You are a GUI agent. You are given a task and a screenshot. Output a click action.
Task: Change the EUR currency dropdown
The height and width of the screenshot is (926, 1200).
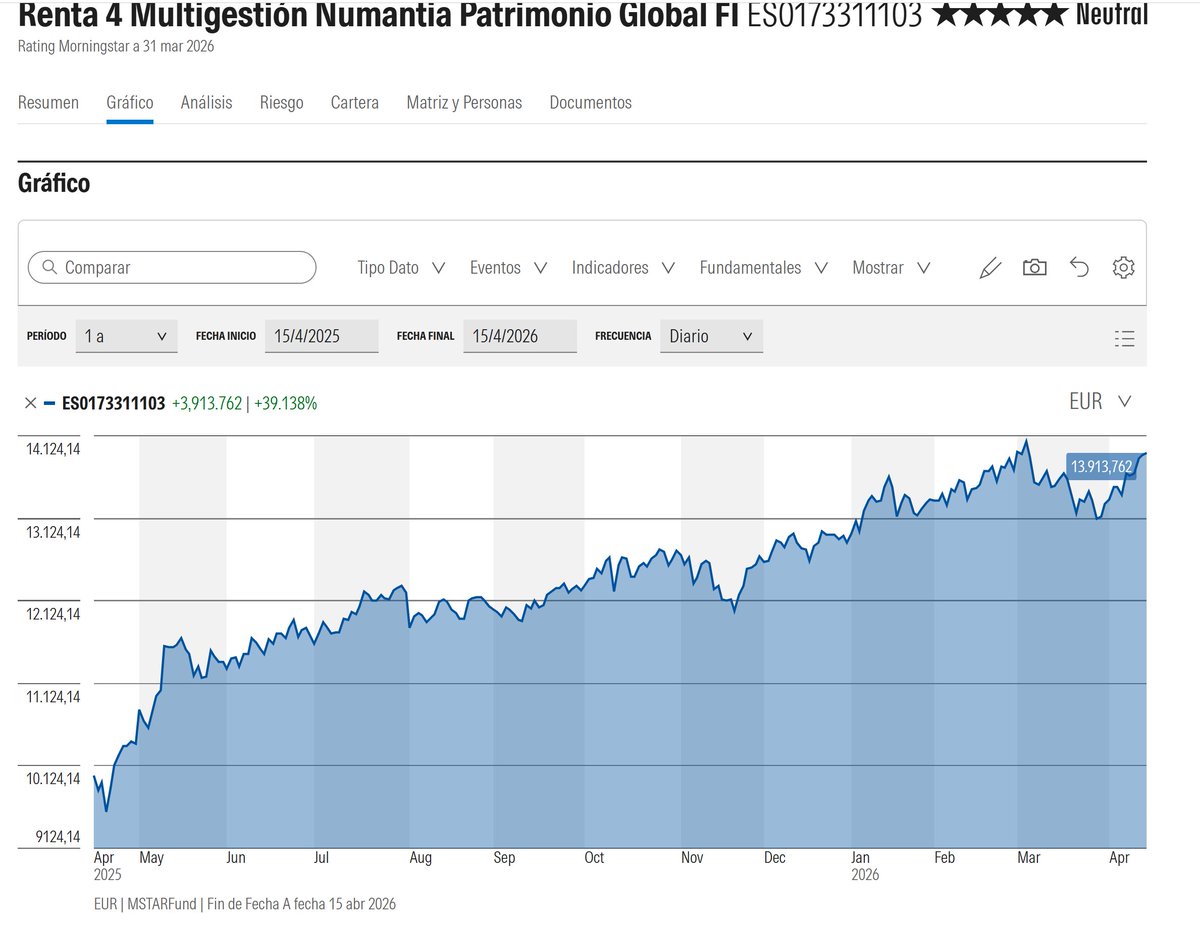(1100, 401)
